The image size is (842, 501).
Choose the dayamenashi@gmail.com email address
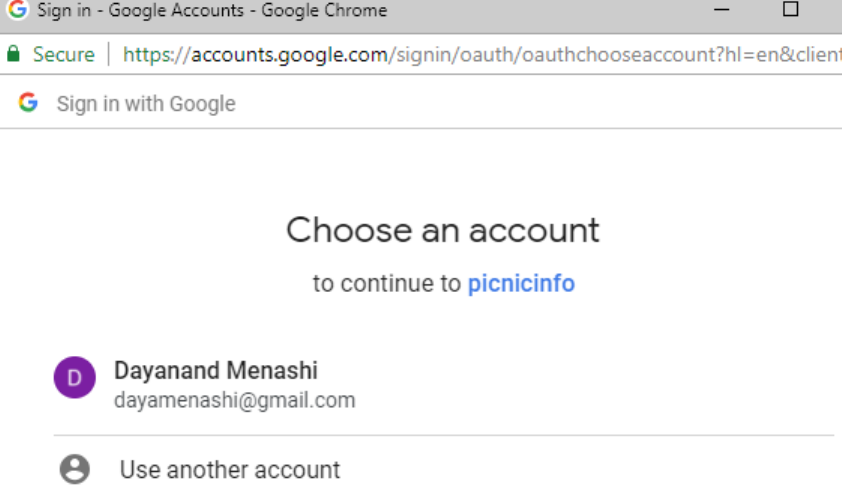pyautogui.click(x=235, y=401)
